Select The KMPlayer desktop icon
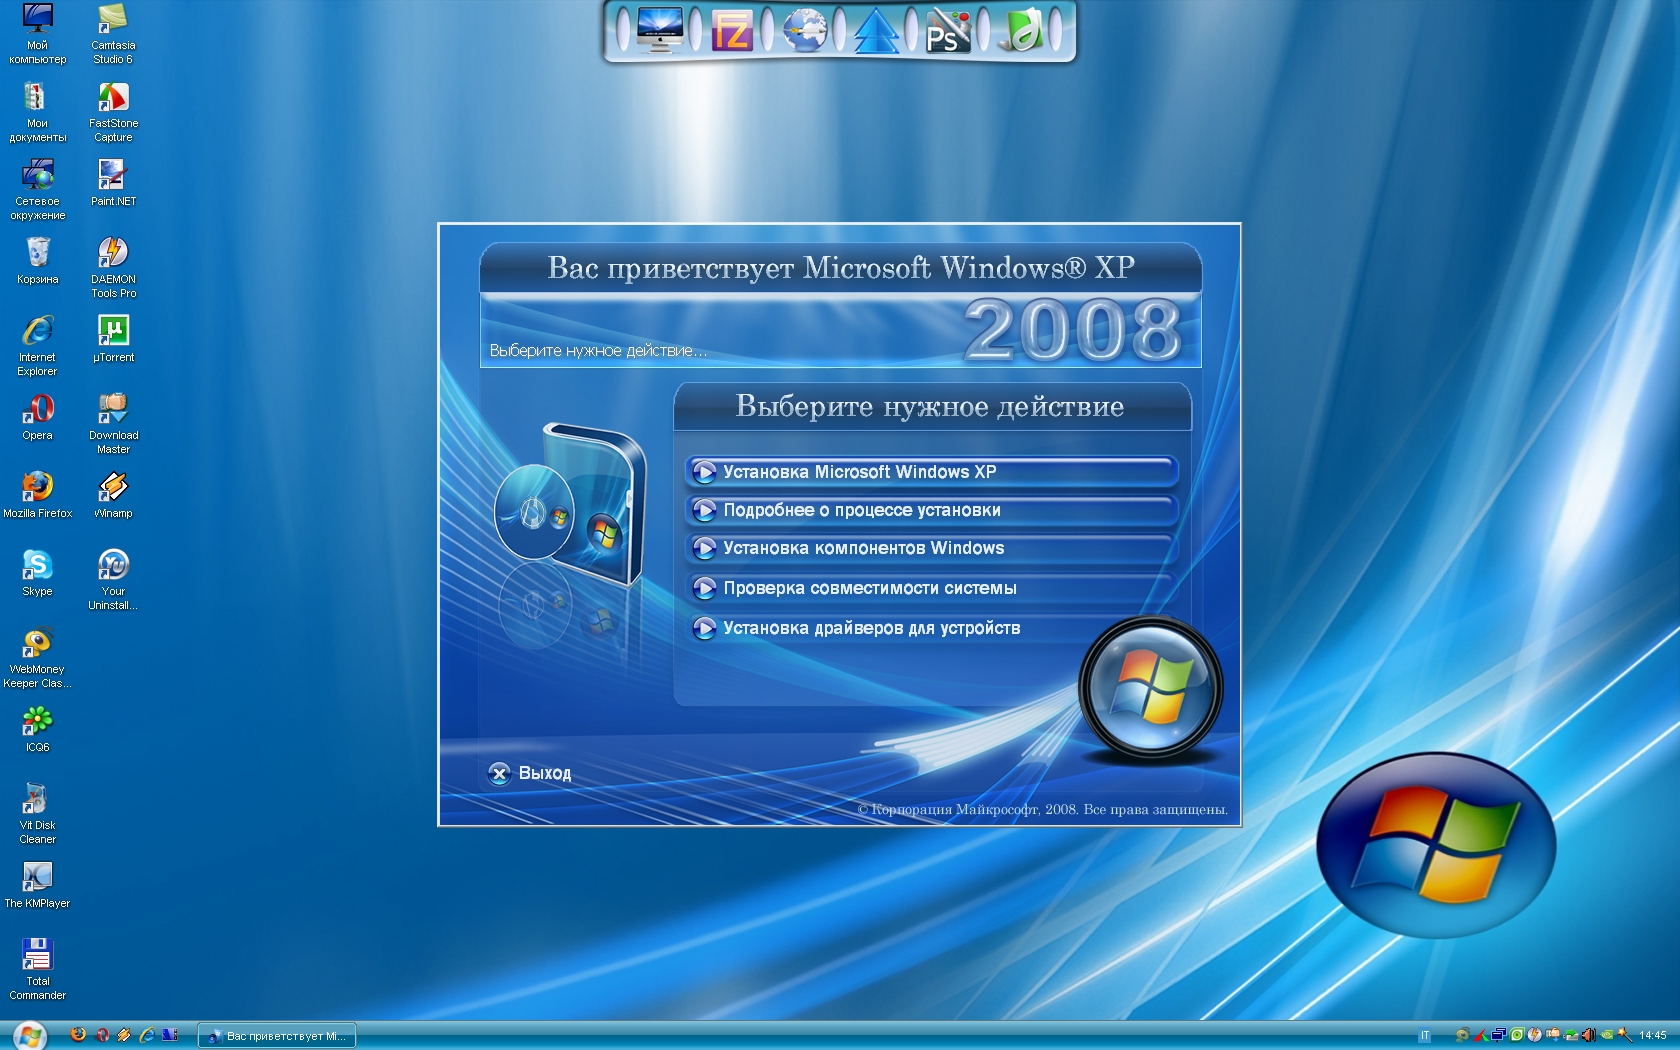The height and width of the screenshot is (1050, 1680). coord(37,884)
